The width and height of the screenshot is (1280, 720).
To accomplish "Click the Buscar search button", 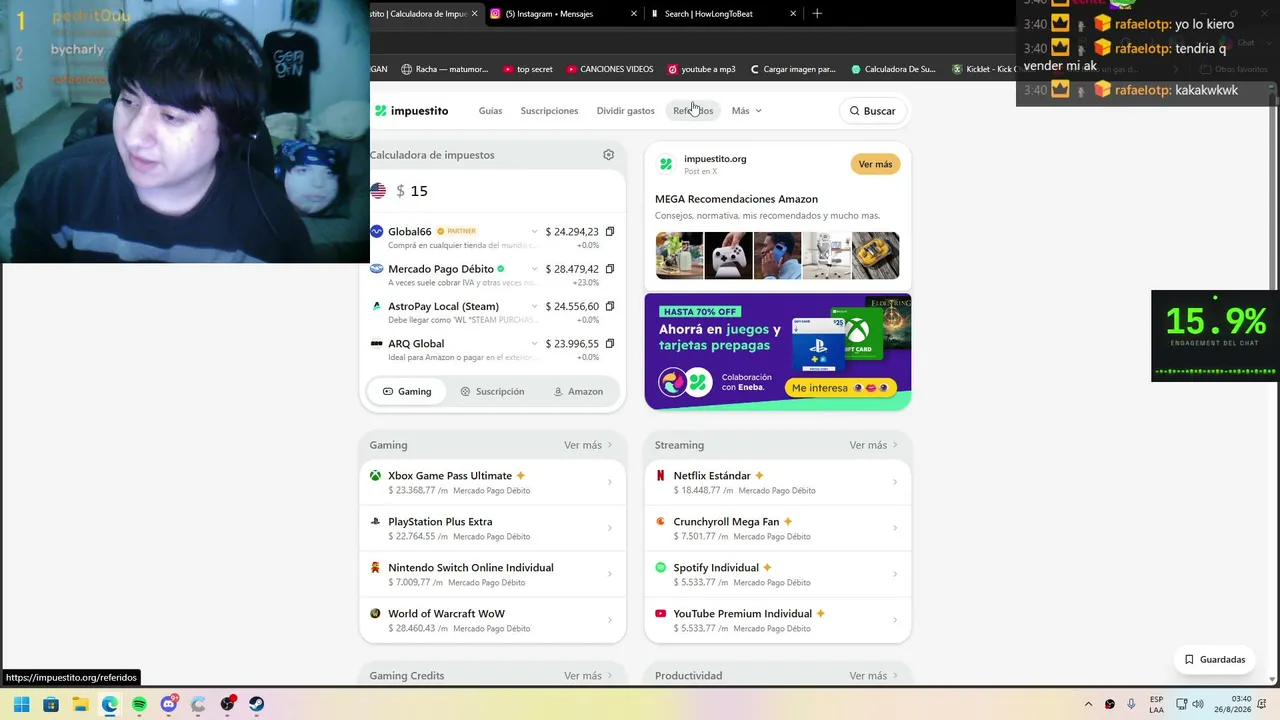I will 873,111.
